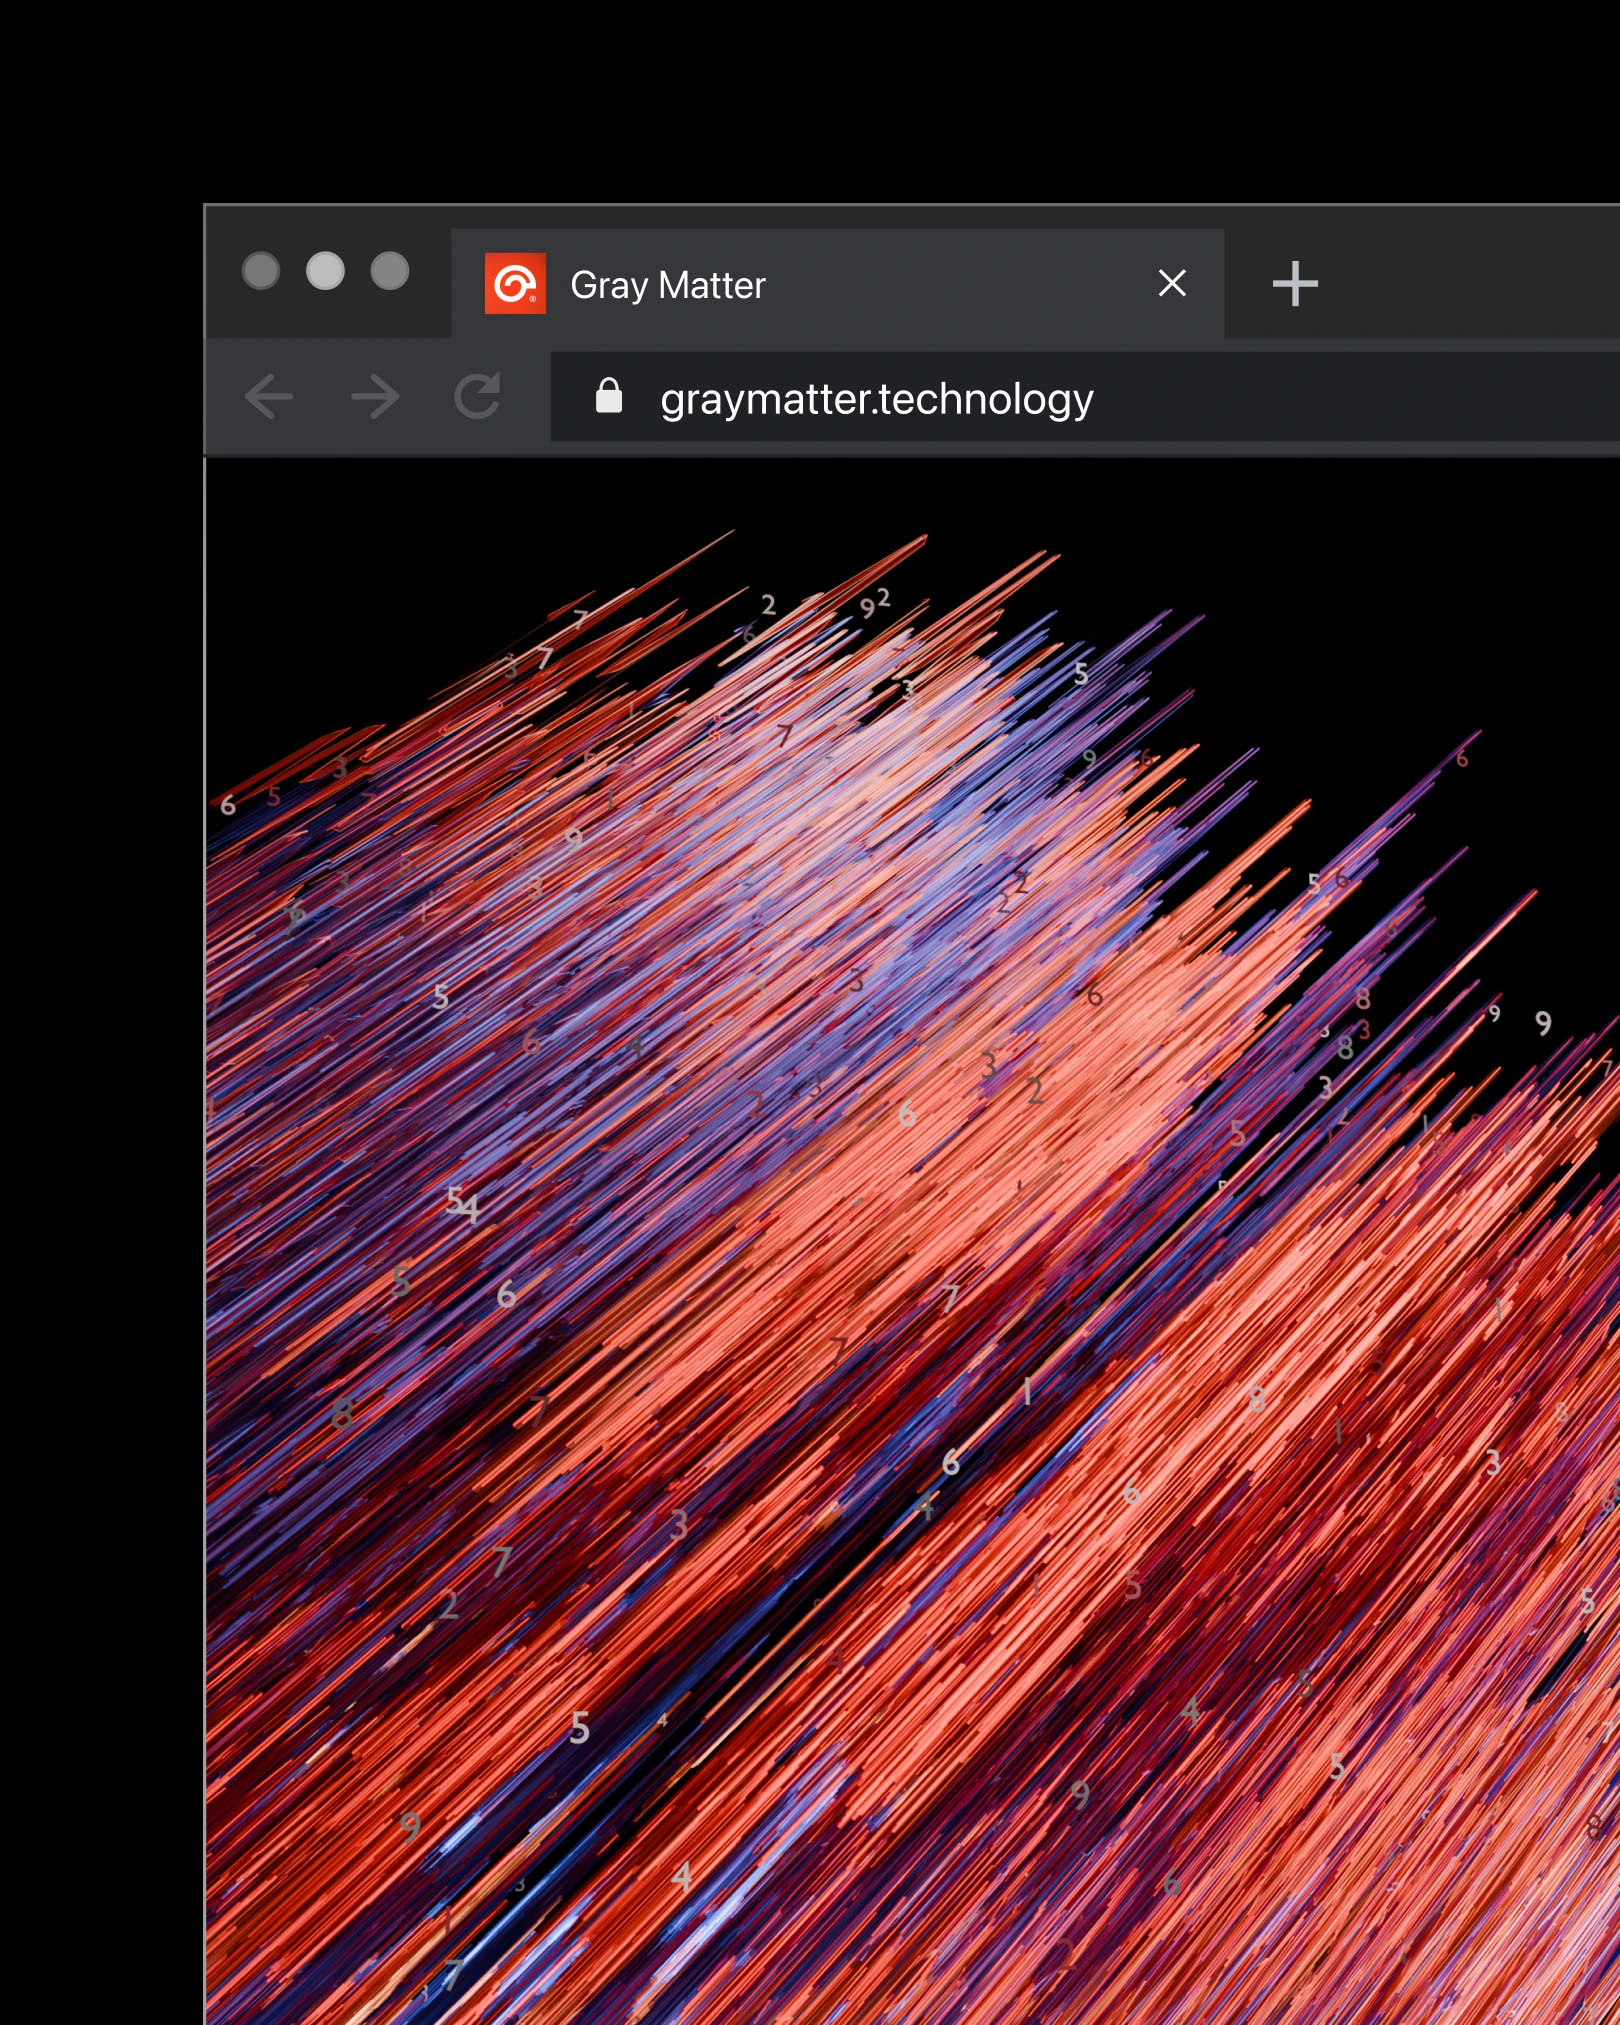Click the lock icon in the address bar
Viewport: 1620px width, 2025px height.
(x=609, y=396)
